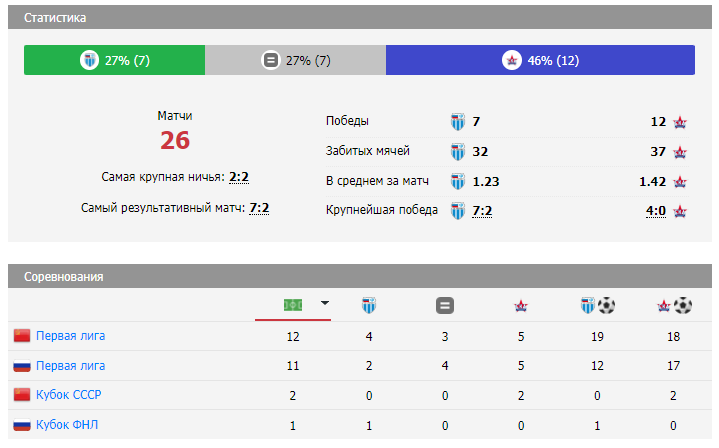Click the red star crest beside 37 goals
The width and height of the screenshot is (719, 448).
[680, 152]
